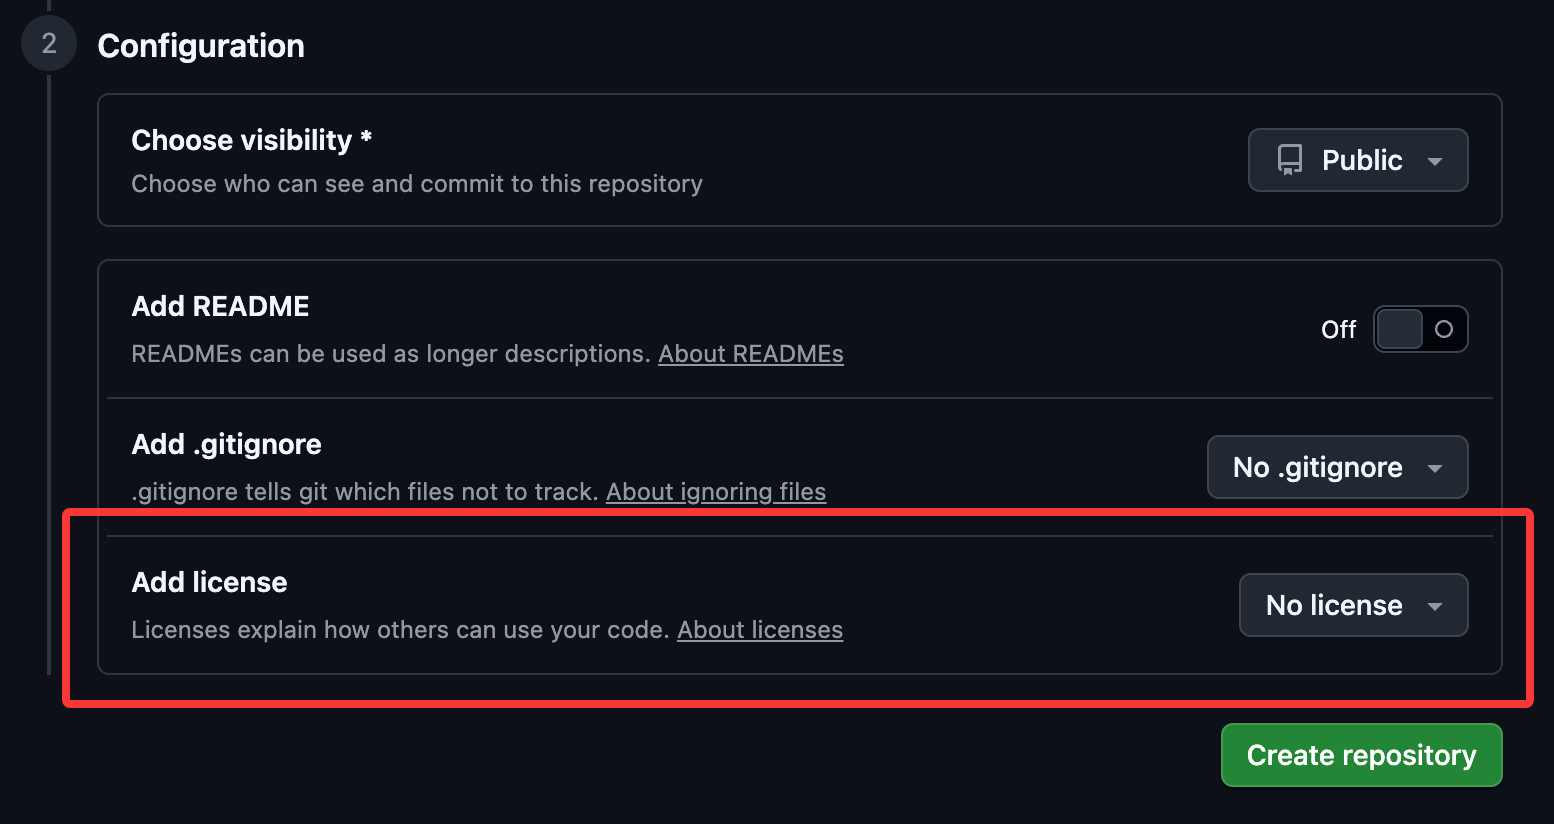This screenshot has height=824, width=1554.
Task: Click the Choose visibility label
Action: (252, 141)
